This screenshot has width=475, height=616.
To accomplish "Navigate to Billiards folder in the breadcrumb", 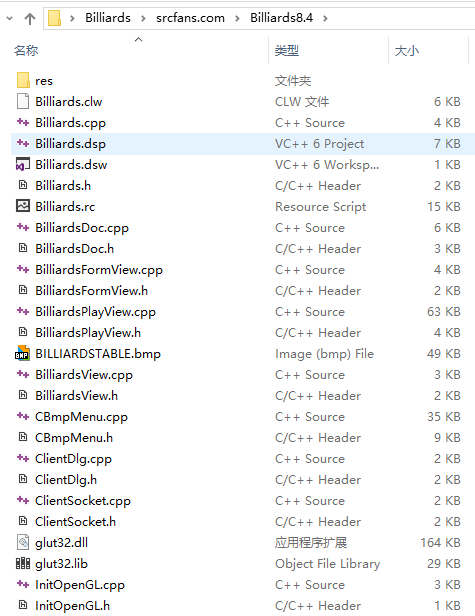I will pyautogui.click(x=108, y=18).
